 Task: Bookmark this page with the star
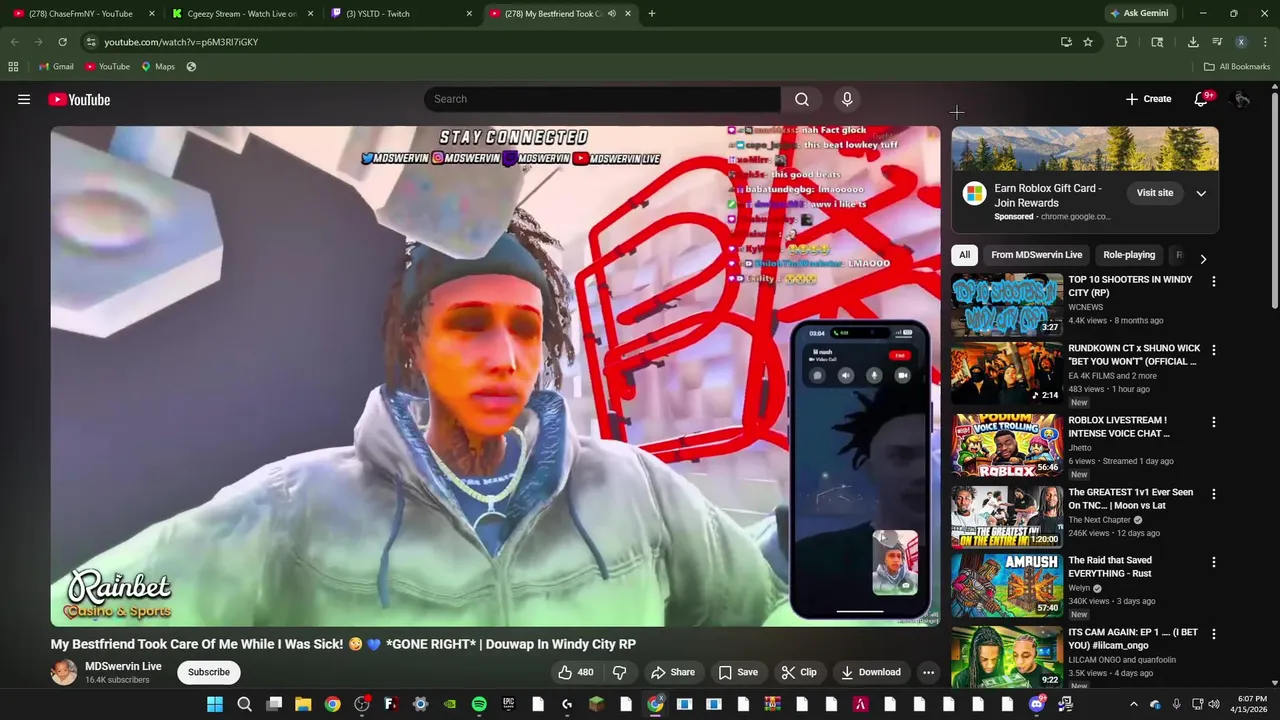point(1088,42)
